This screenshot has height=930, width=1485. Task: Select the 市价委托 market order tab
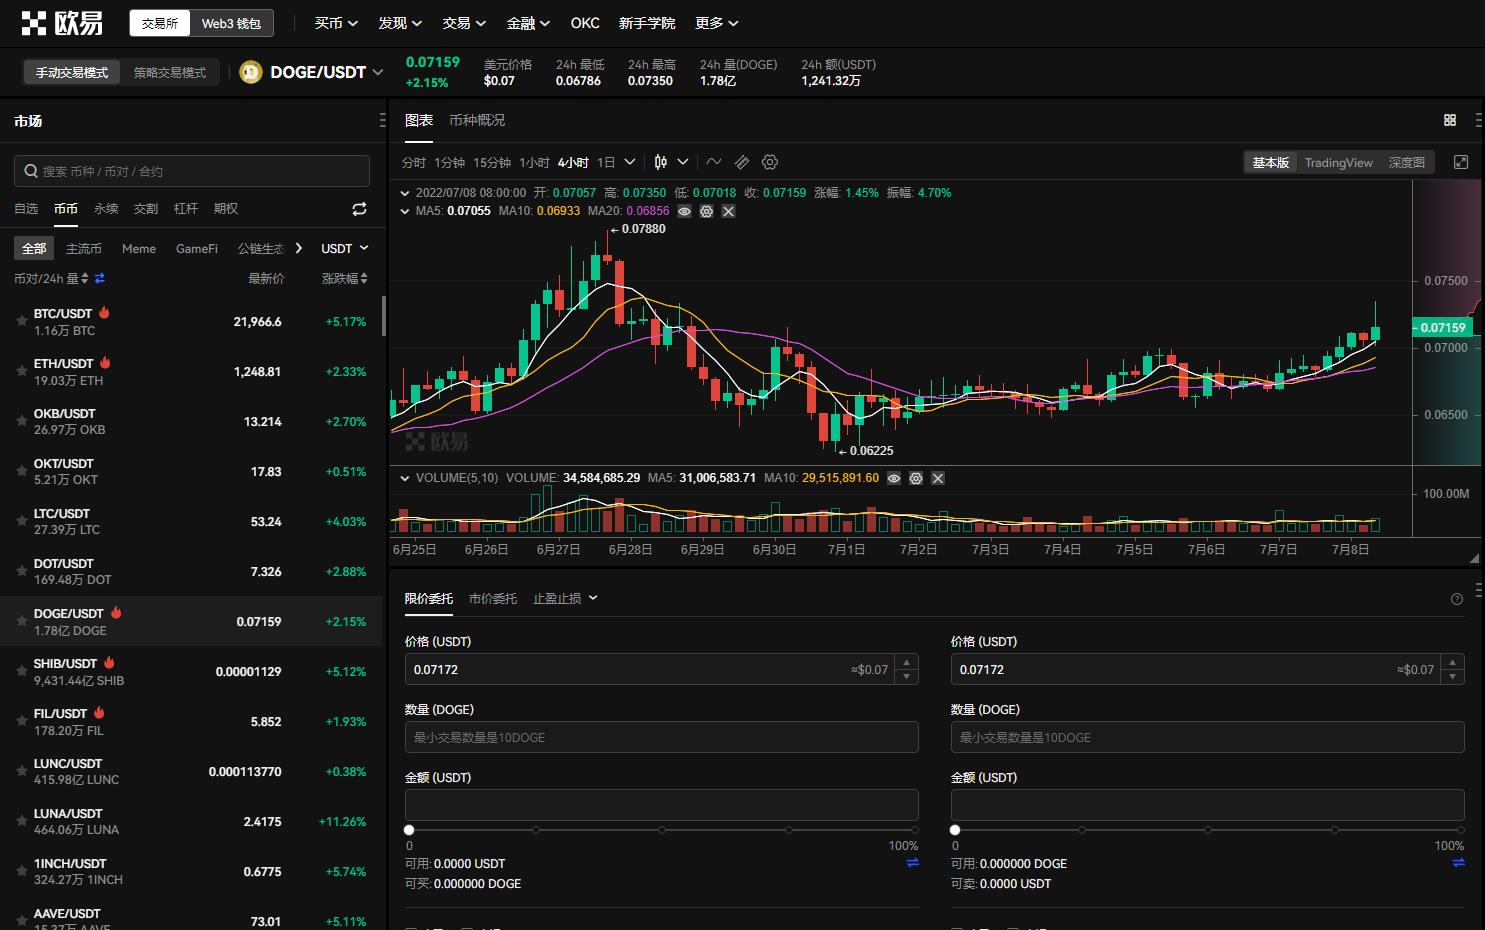click(x=493, y=598)
